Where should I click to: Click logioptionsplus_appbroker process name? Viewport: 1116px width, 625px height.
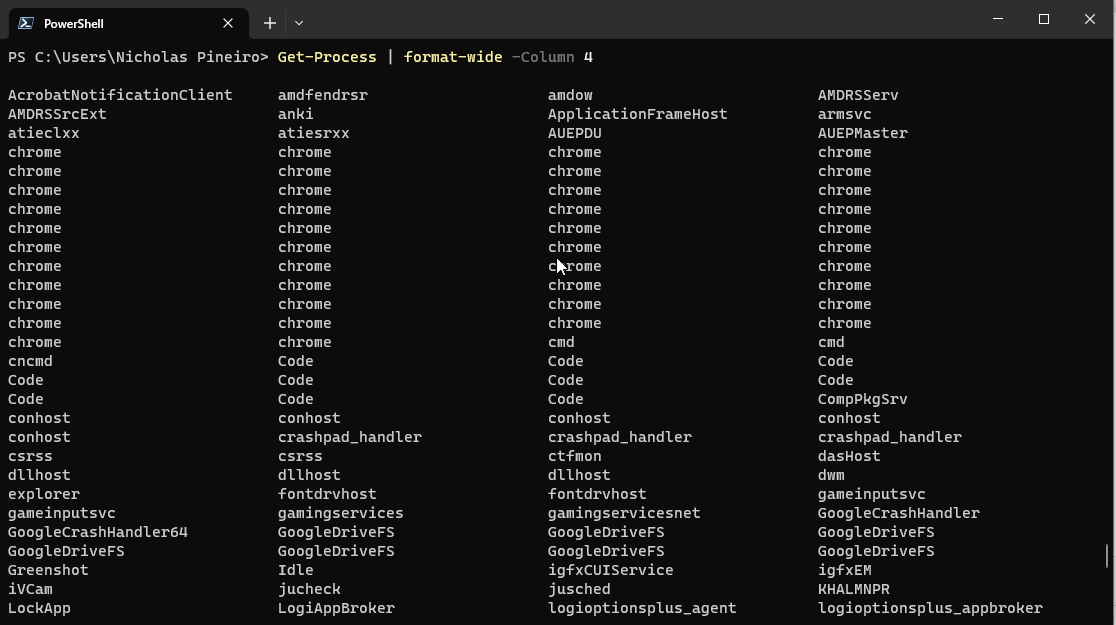(x=930, y=609)
